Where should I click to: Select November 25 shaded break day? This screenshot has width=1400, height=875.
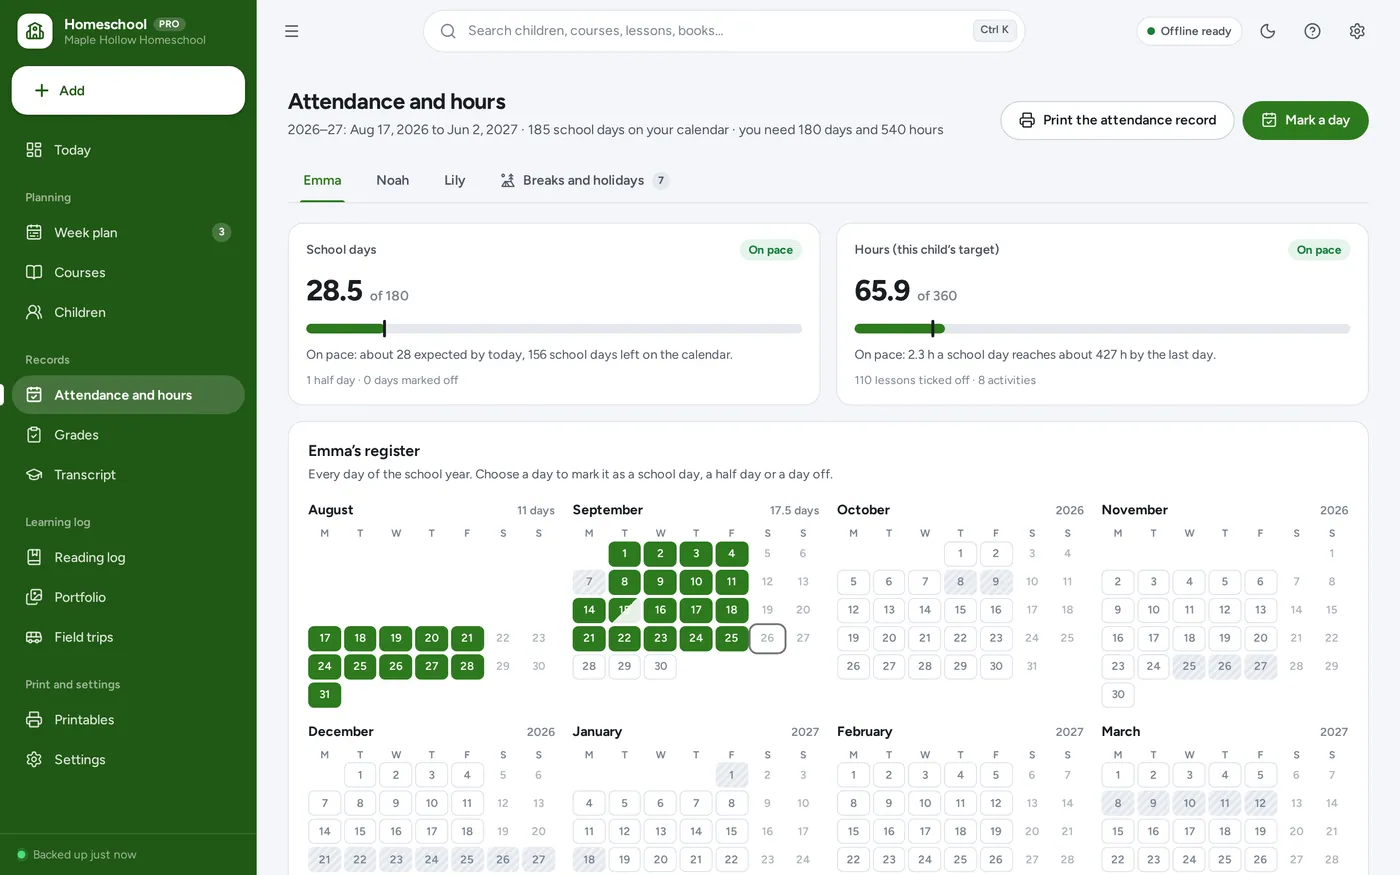click(1189, 666)
